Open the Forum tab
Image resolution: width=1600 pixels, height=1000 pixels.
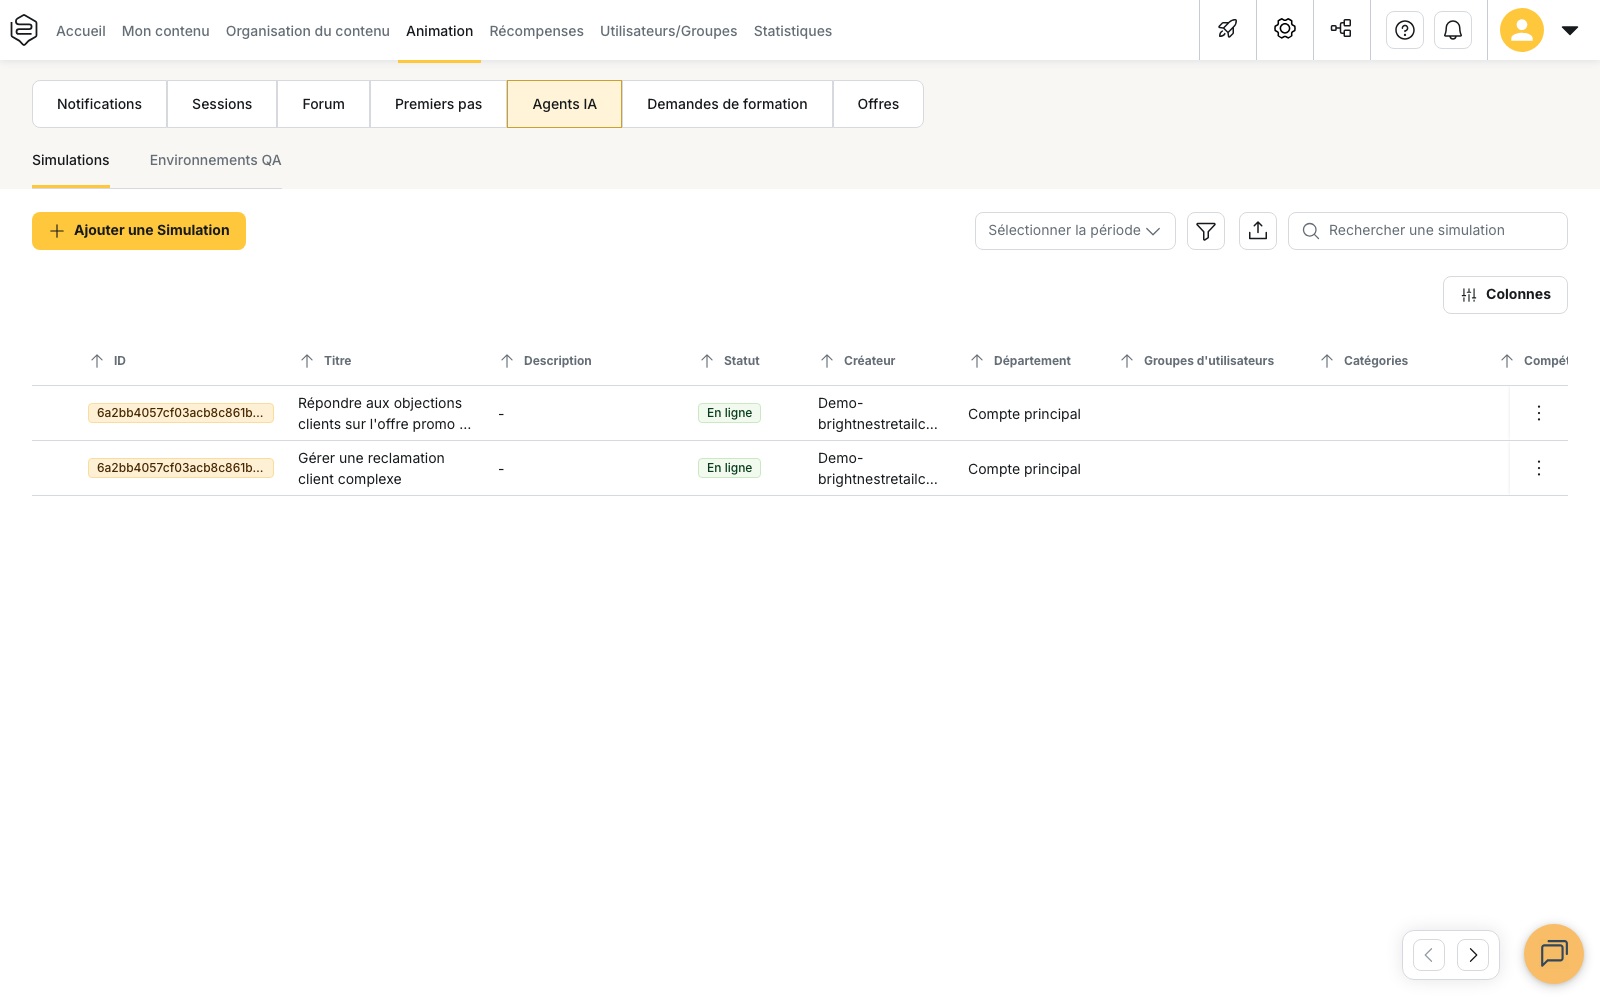324,104
